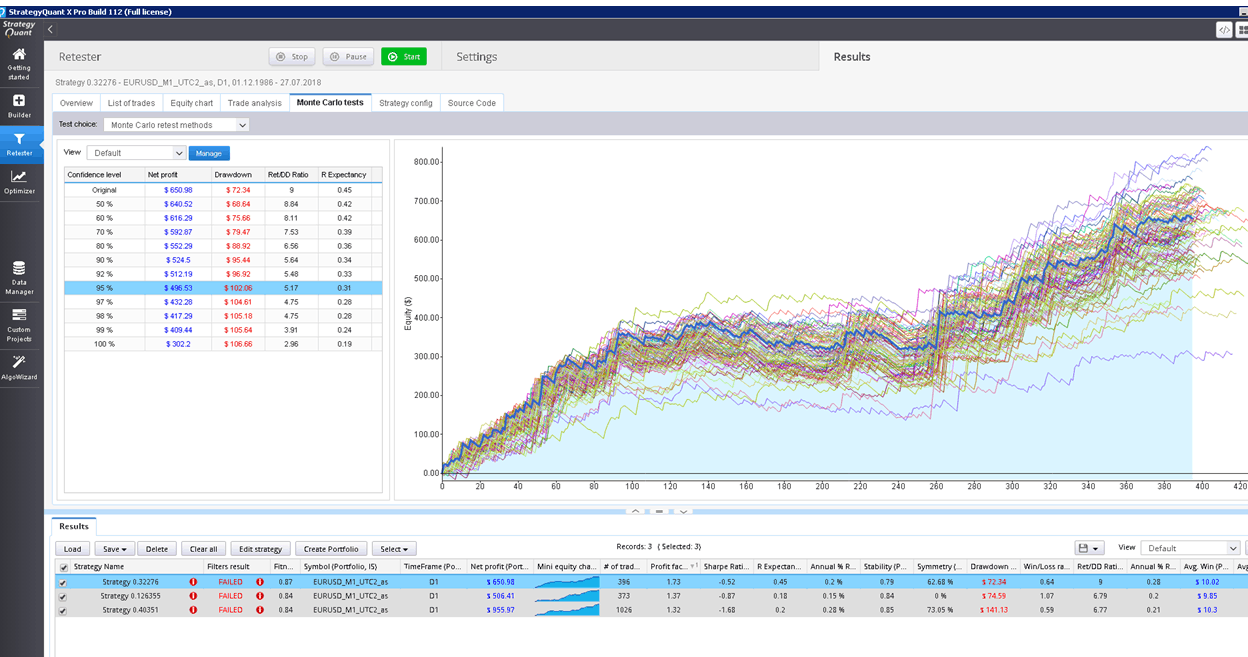Expand the View Default dropdown in Monte Carlo
The width and height of the screenshot is (1248, 657).
[136, 153]
